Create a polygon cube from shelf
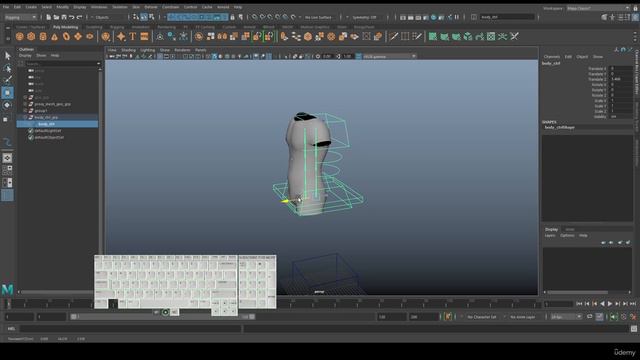Viewport: 640px width, 360px height. point(31,37)
